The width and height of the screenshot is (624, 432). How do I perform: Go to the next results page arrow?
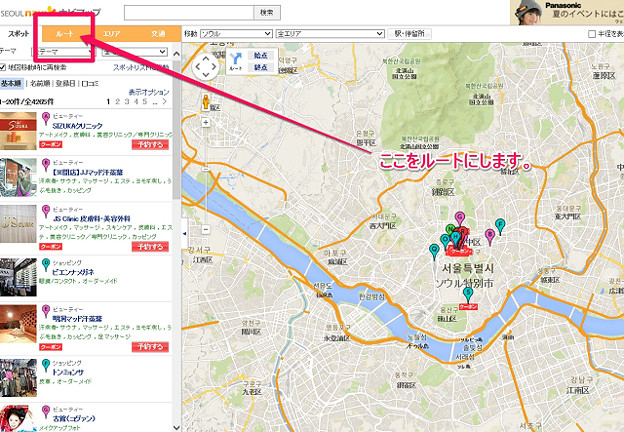[164, 102]
